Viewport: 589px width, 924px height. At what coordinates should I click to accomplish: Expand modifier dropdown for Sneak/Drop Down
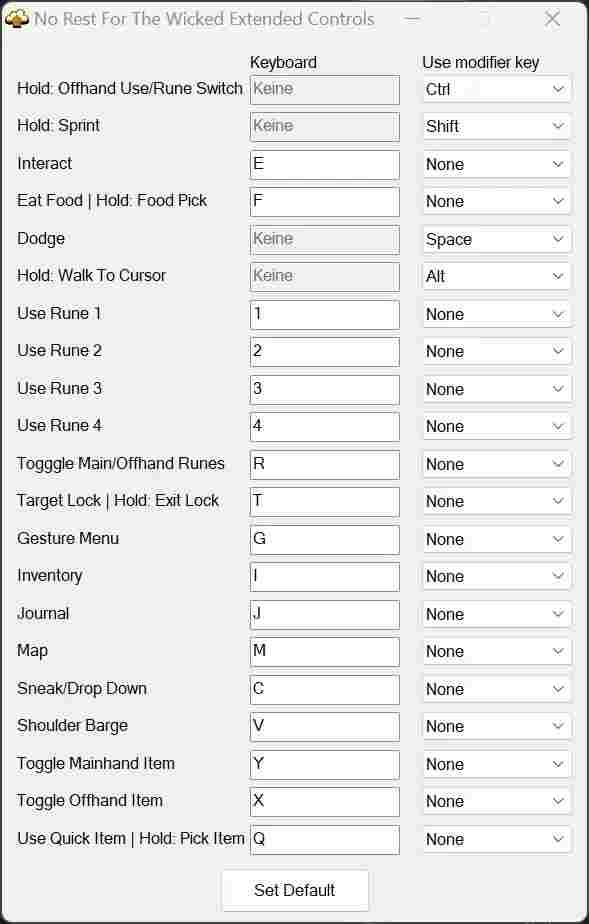(x=497, y=689)
